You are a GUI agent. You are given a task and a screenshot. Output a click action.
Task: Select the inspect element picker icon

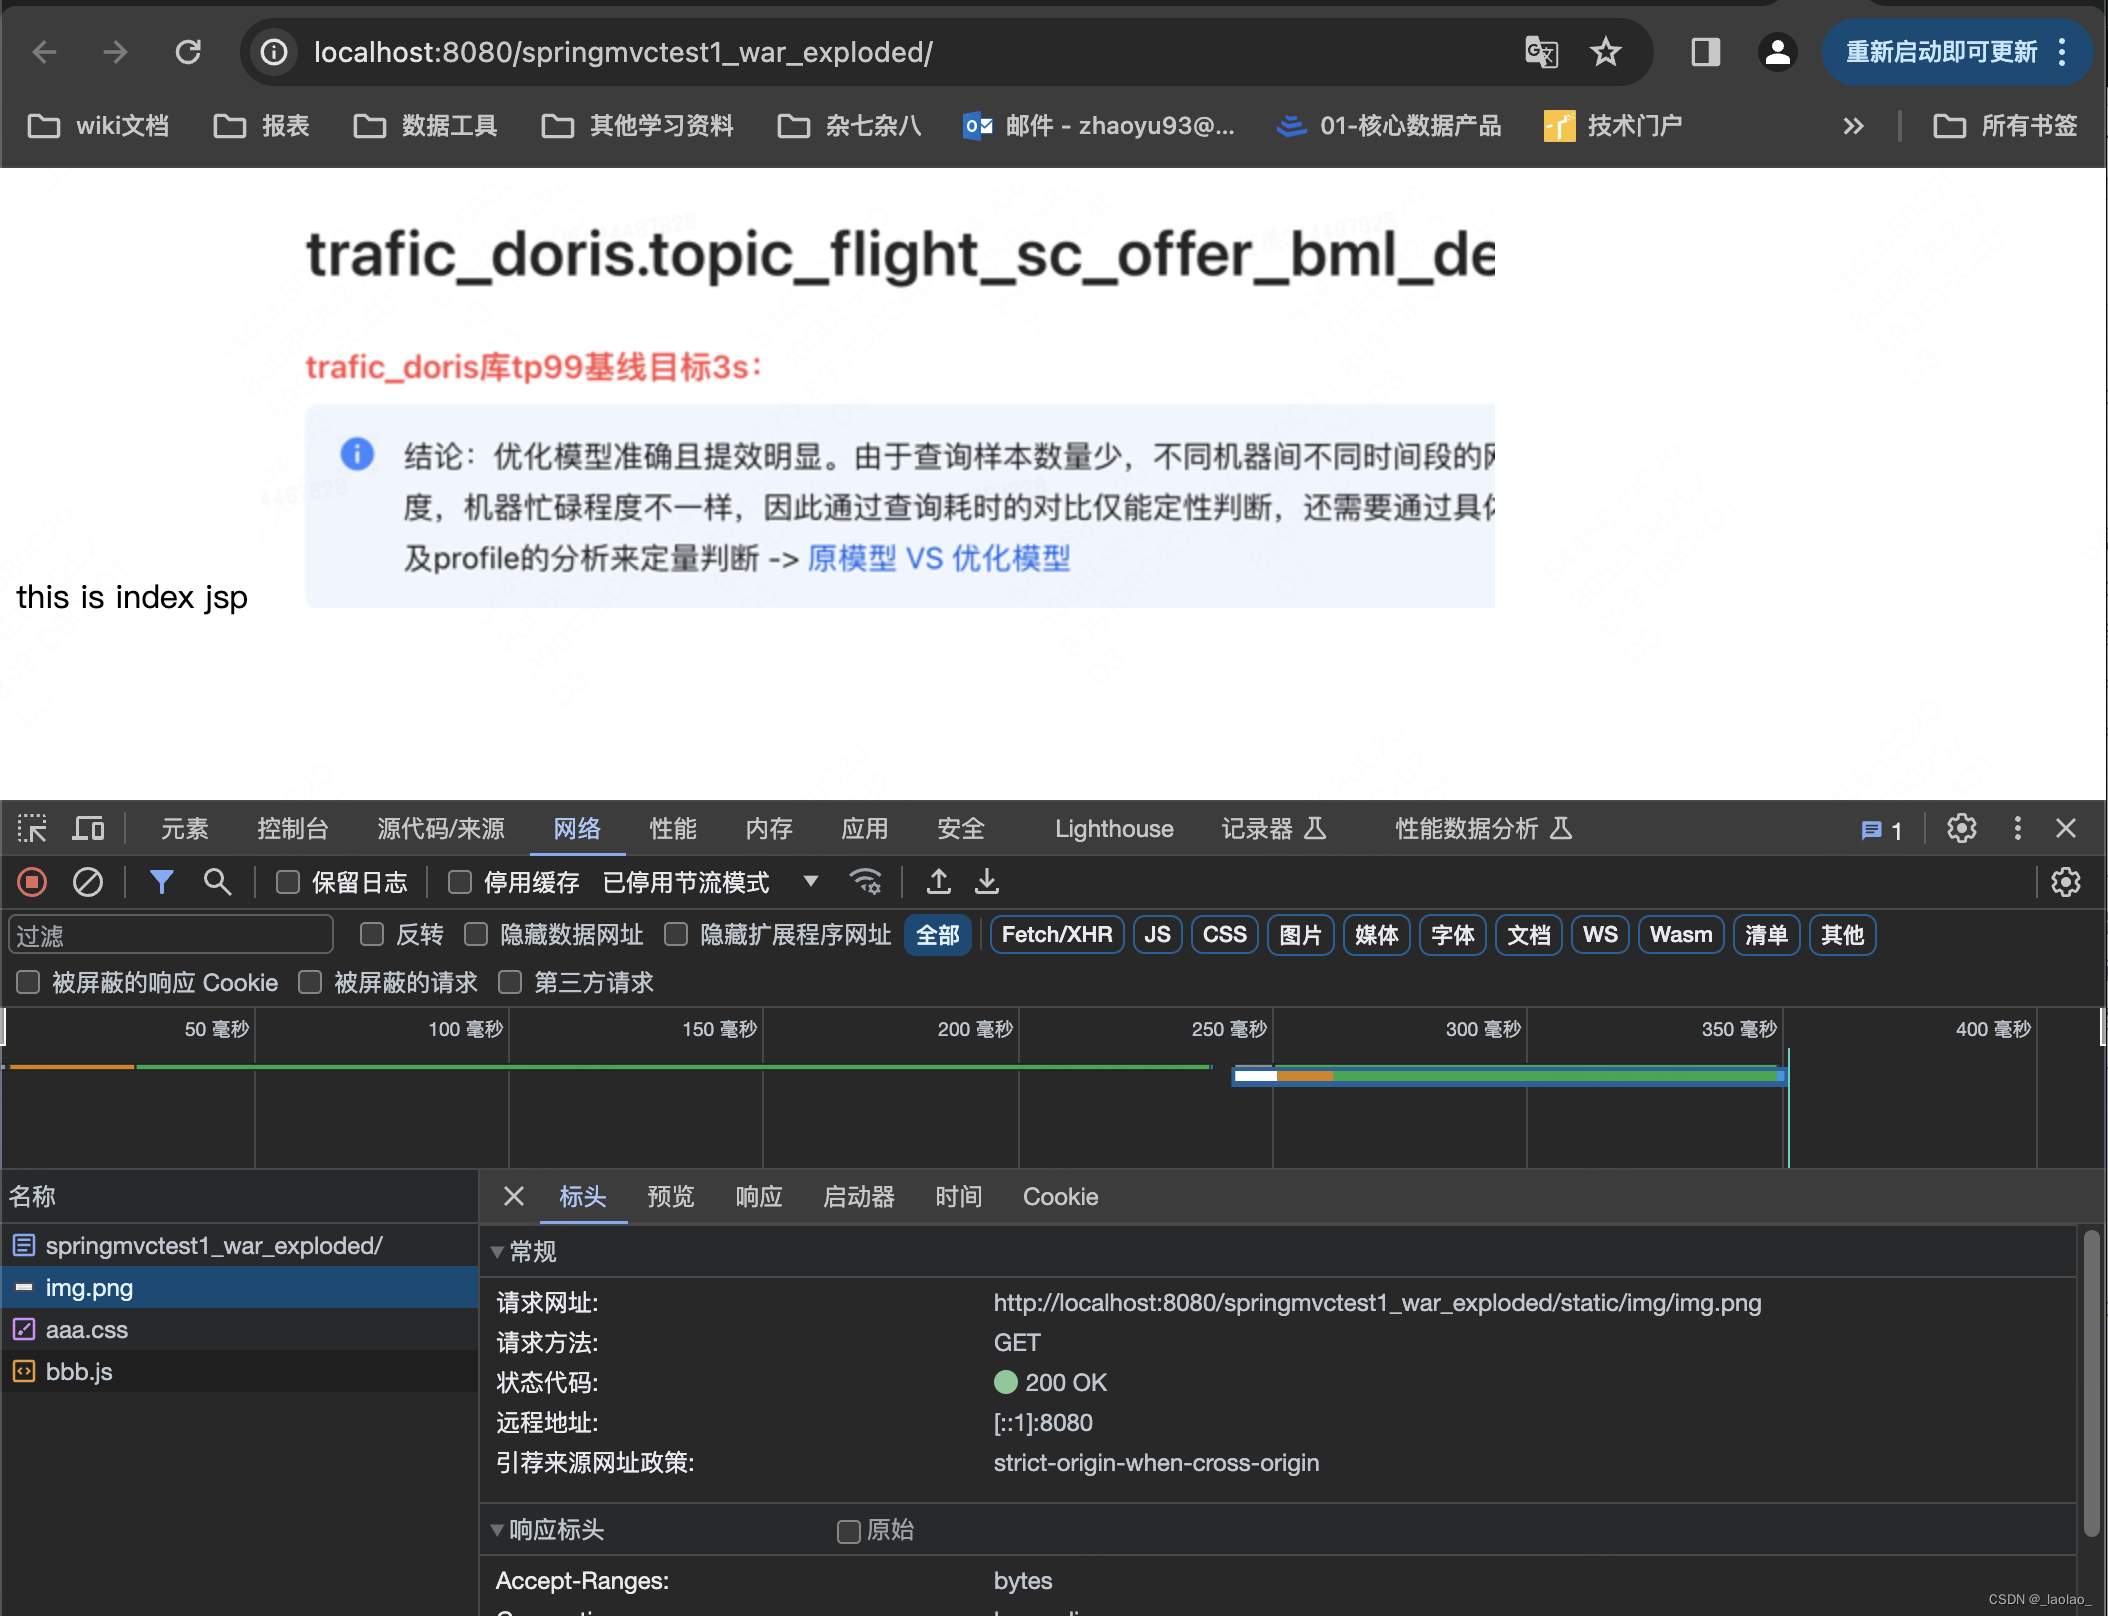coord(32,828)
